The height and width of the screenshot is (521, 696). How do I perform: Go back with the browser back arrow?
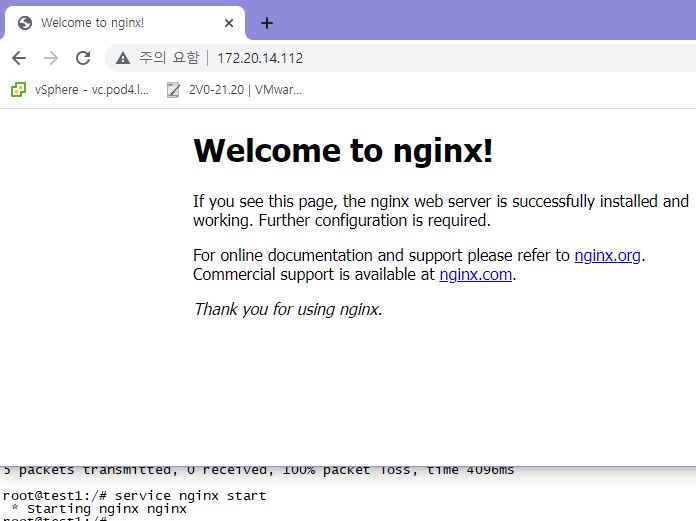19,58
